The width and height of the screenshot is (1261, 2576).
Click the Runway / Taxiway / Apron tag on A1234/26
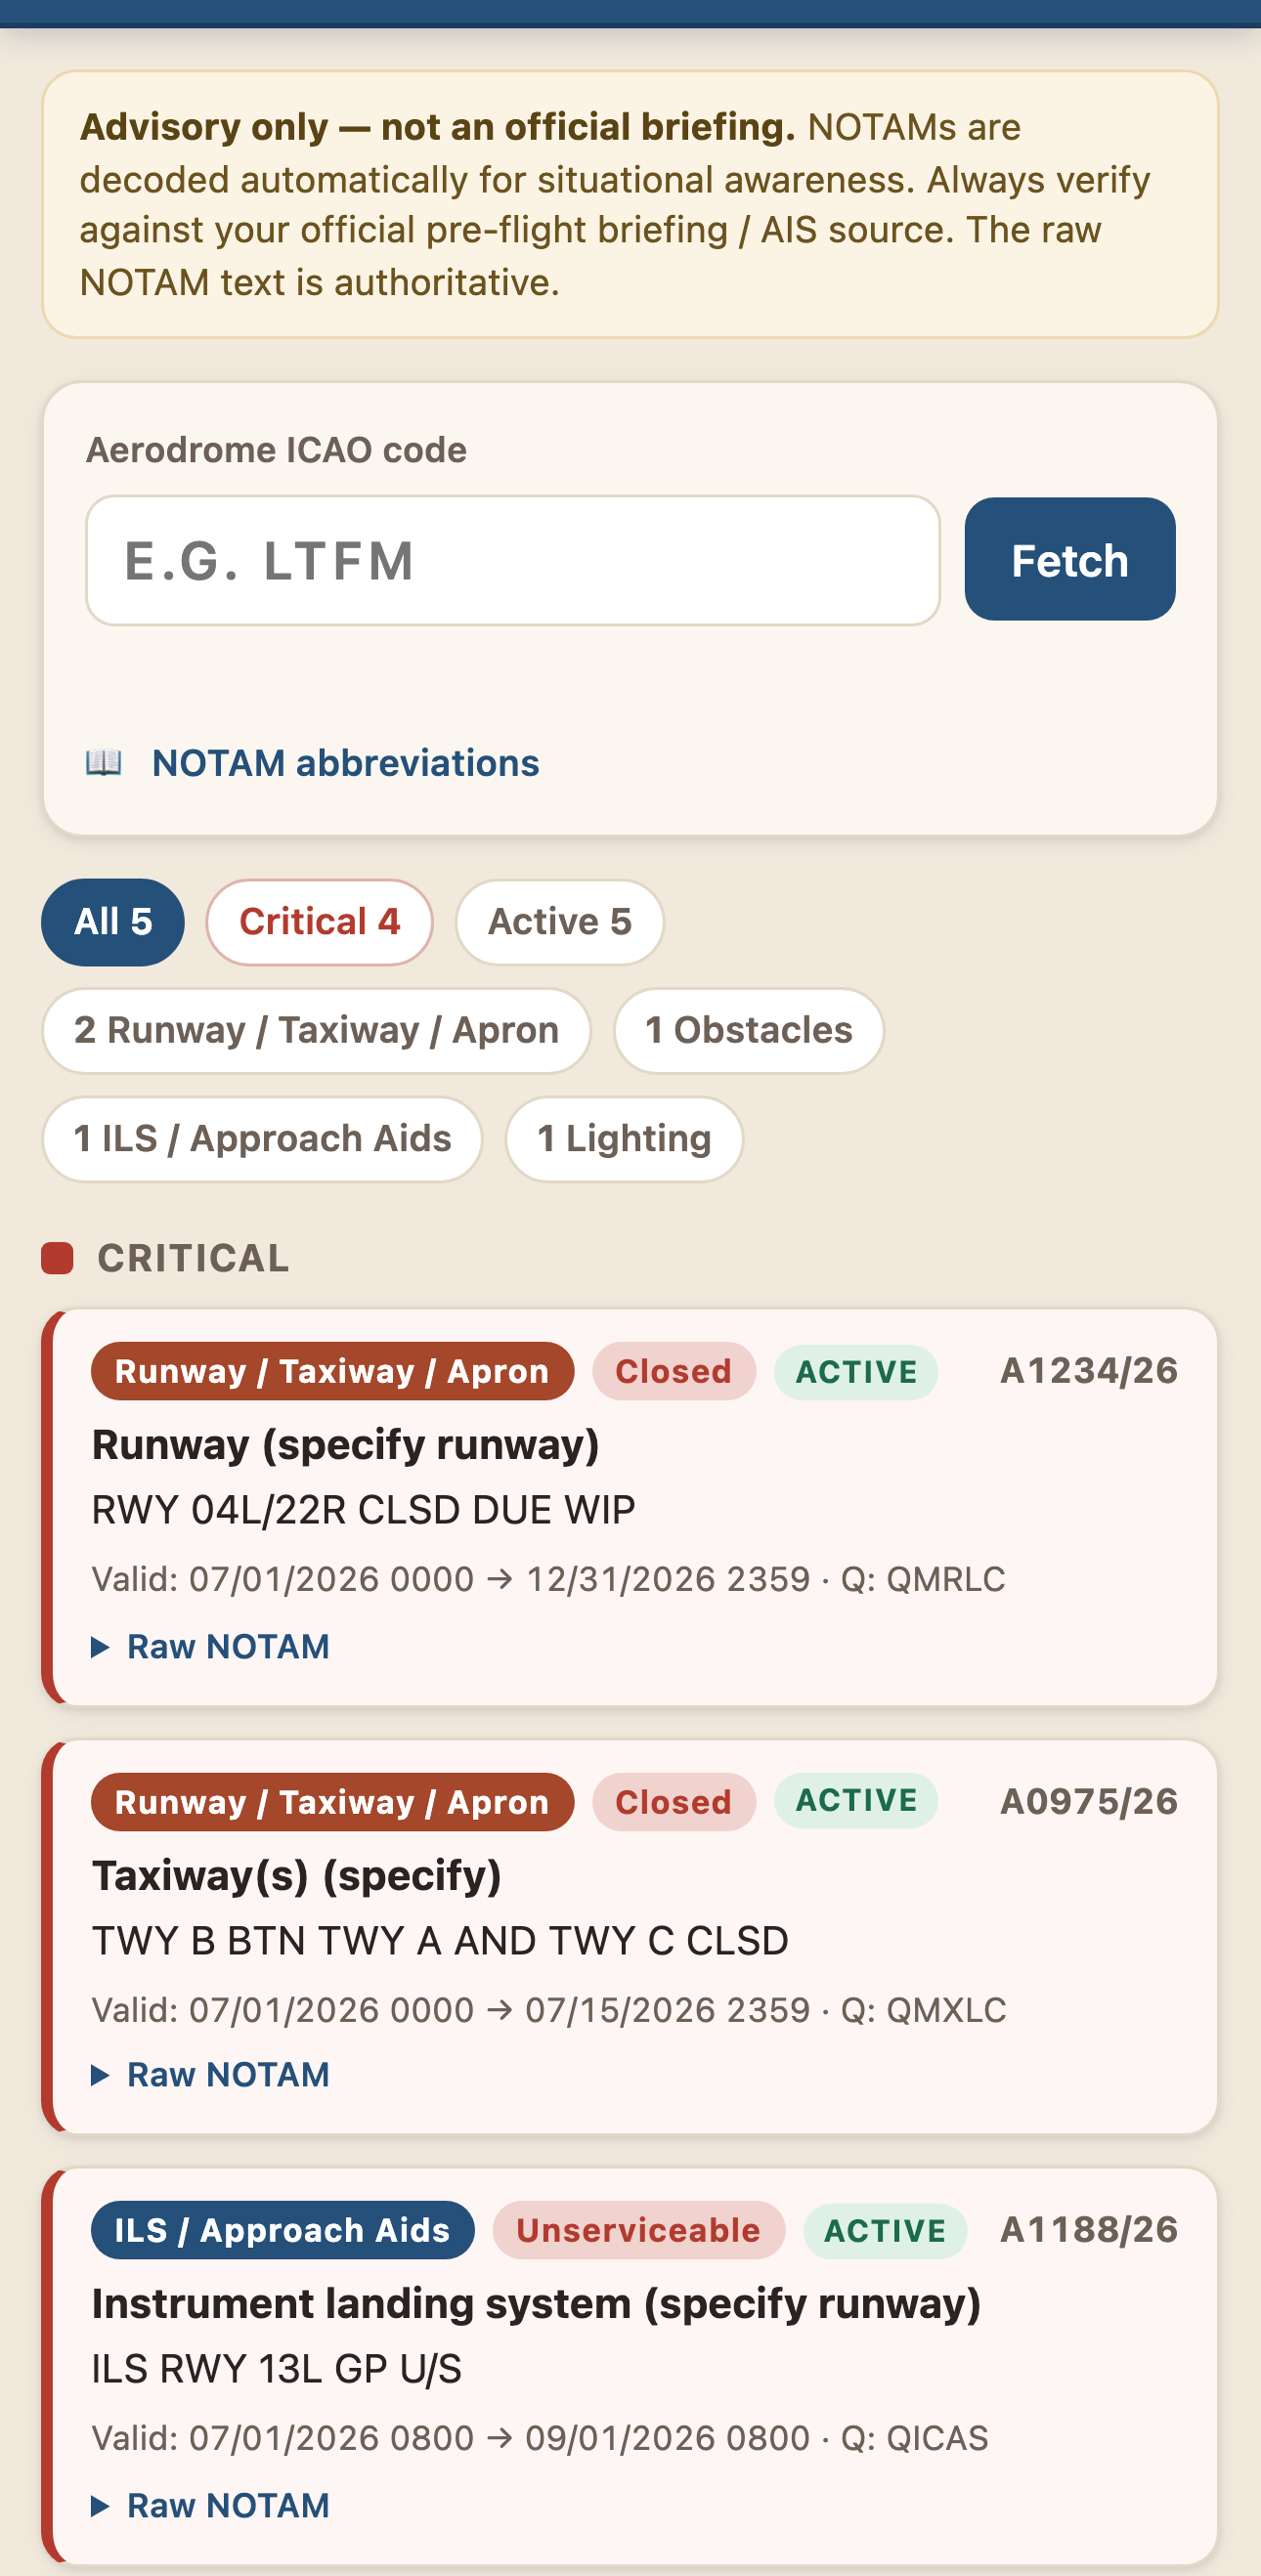332,1371
